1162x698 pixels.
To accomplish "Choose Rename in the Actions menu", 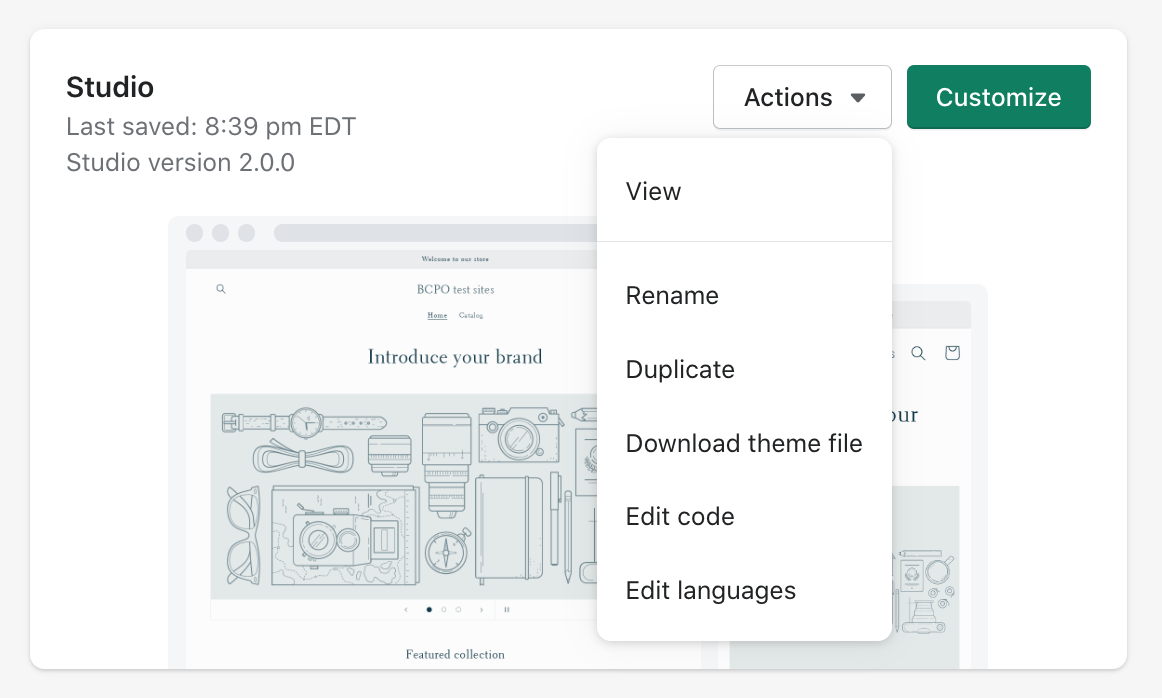I will [744, 296].
